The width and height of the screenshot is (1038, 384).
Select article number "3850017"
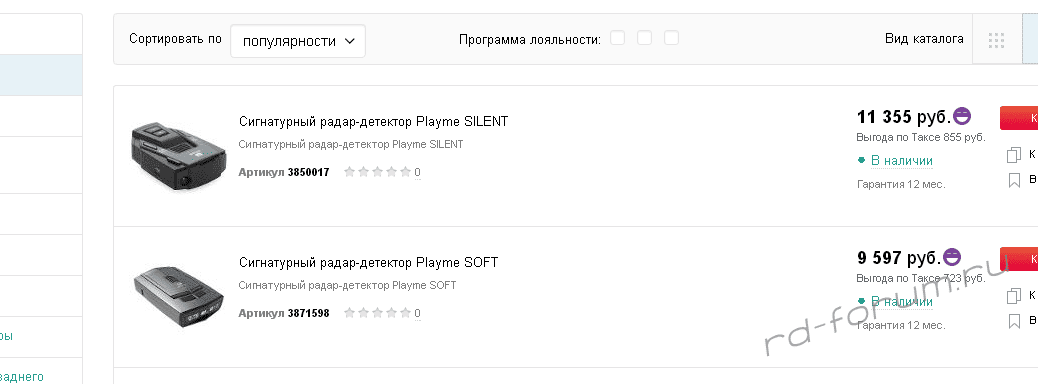(x=308, y=173)
